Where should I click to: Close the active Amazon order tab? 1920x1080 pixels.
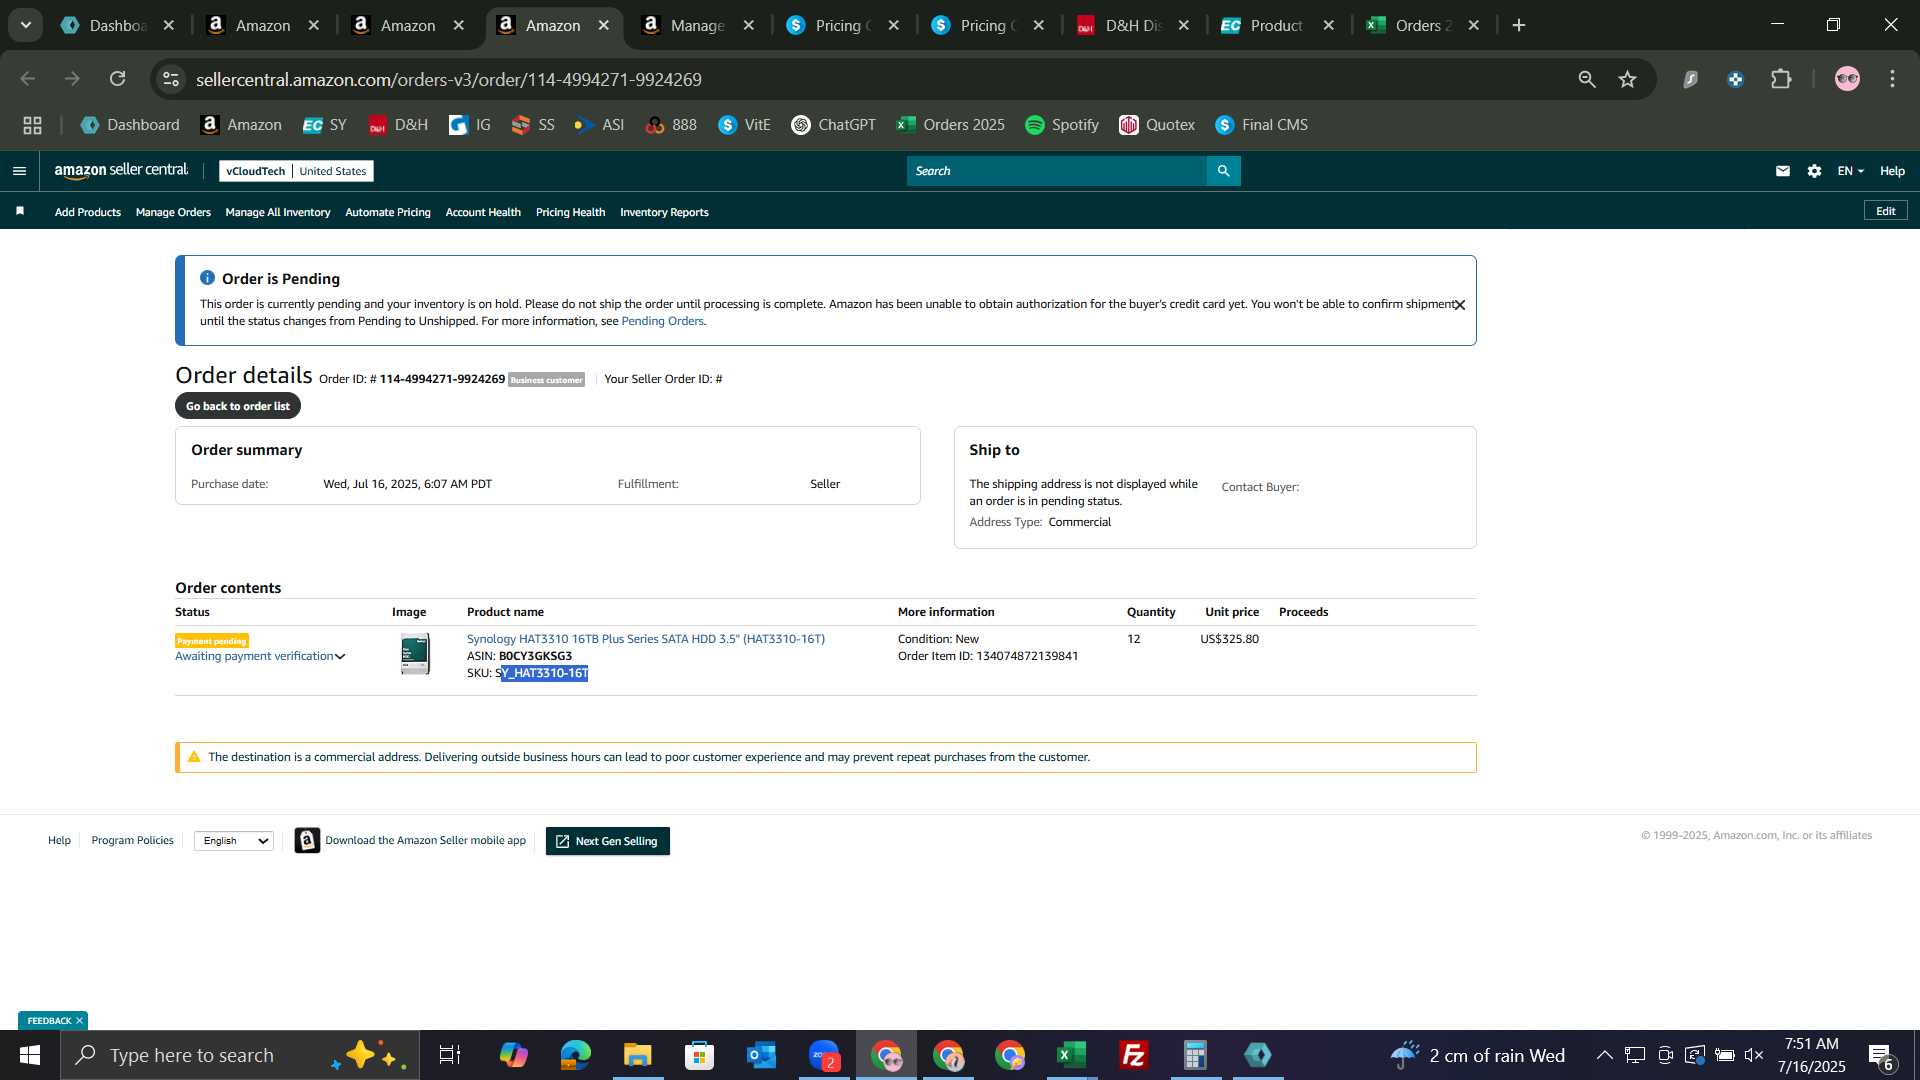(x=604, y=25)
